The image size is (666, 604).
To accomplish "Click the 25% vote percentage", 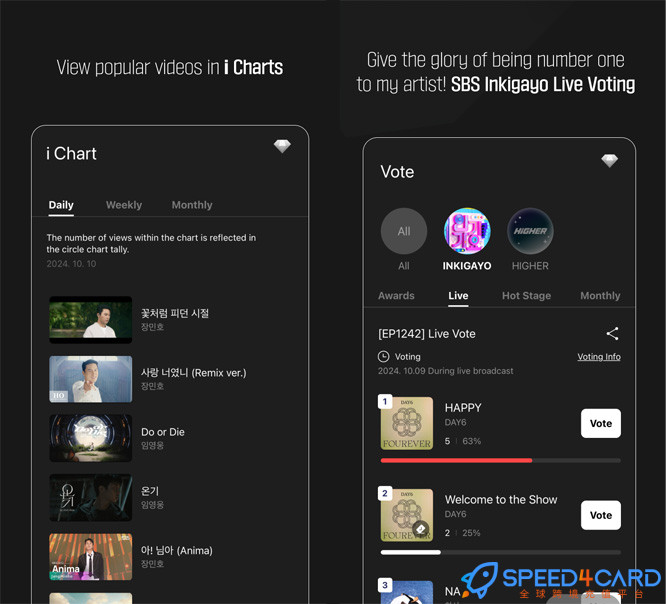I will tap(471, 533).
